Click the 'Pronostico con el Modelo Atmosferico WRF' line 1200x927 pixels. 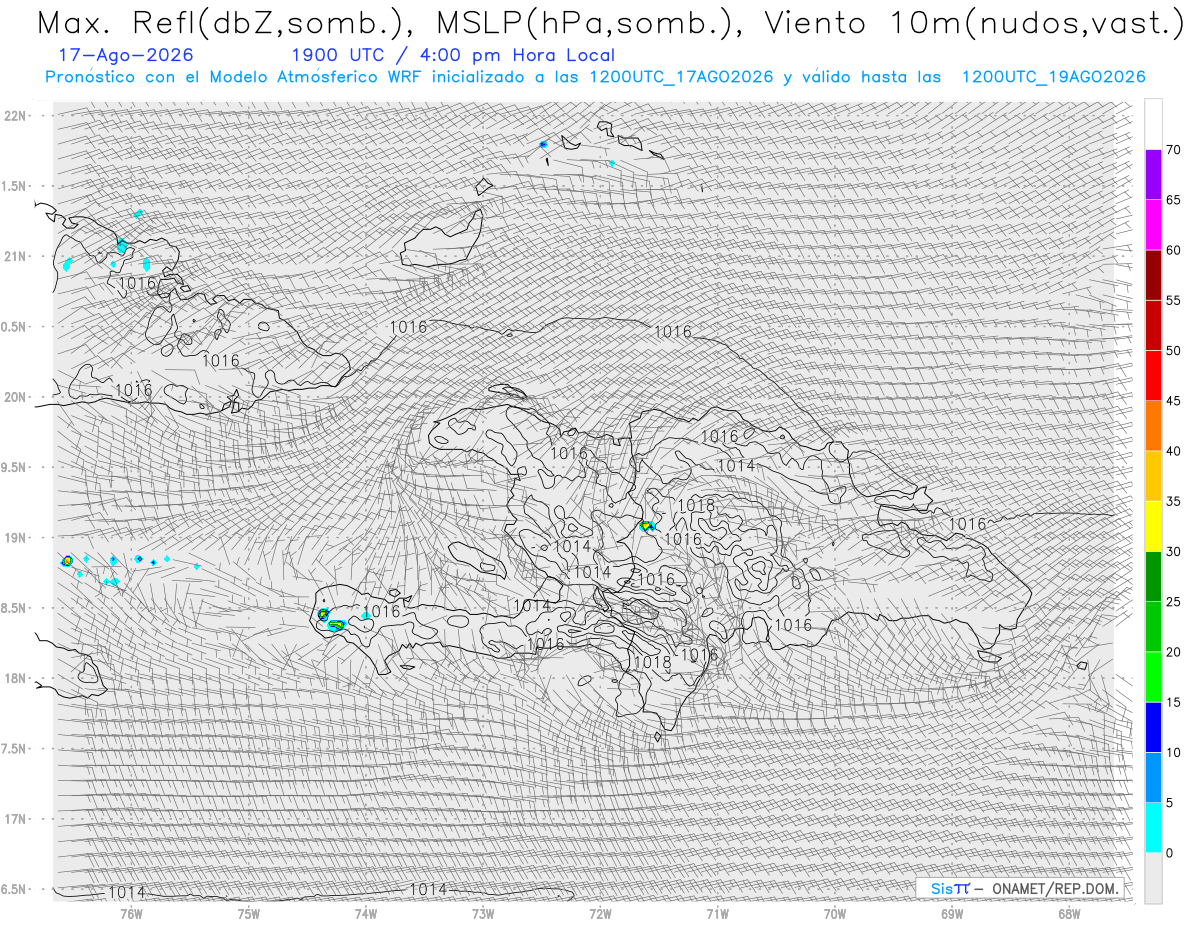(x=596, y=77)
